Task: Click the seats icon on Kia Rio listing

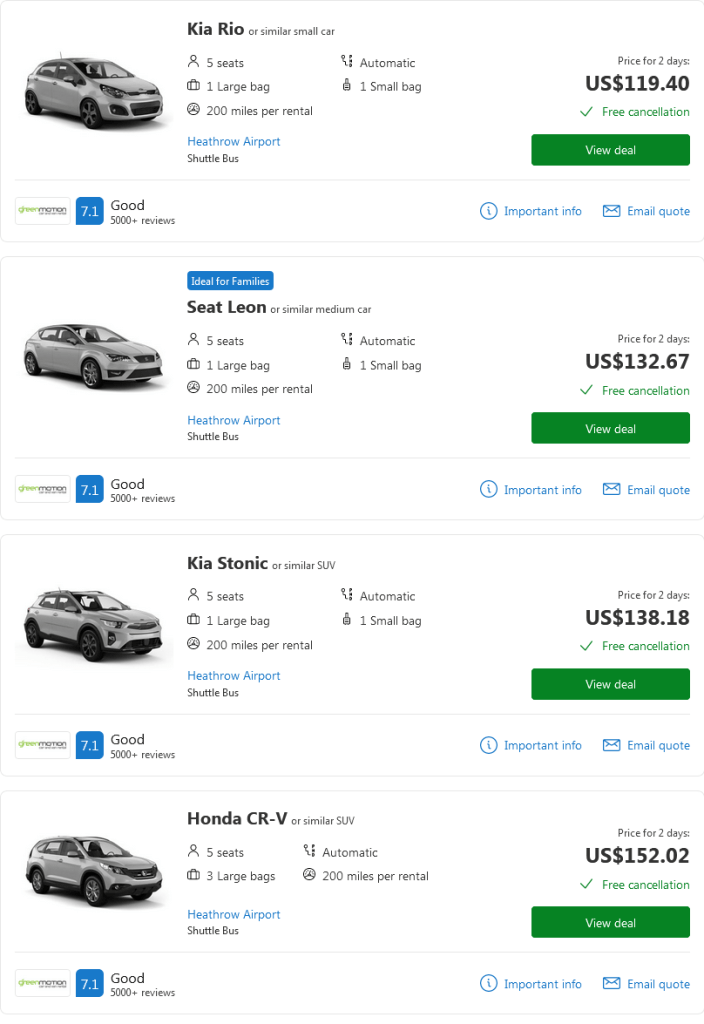Action: pyautogui.click(x=192, y=62)
